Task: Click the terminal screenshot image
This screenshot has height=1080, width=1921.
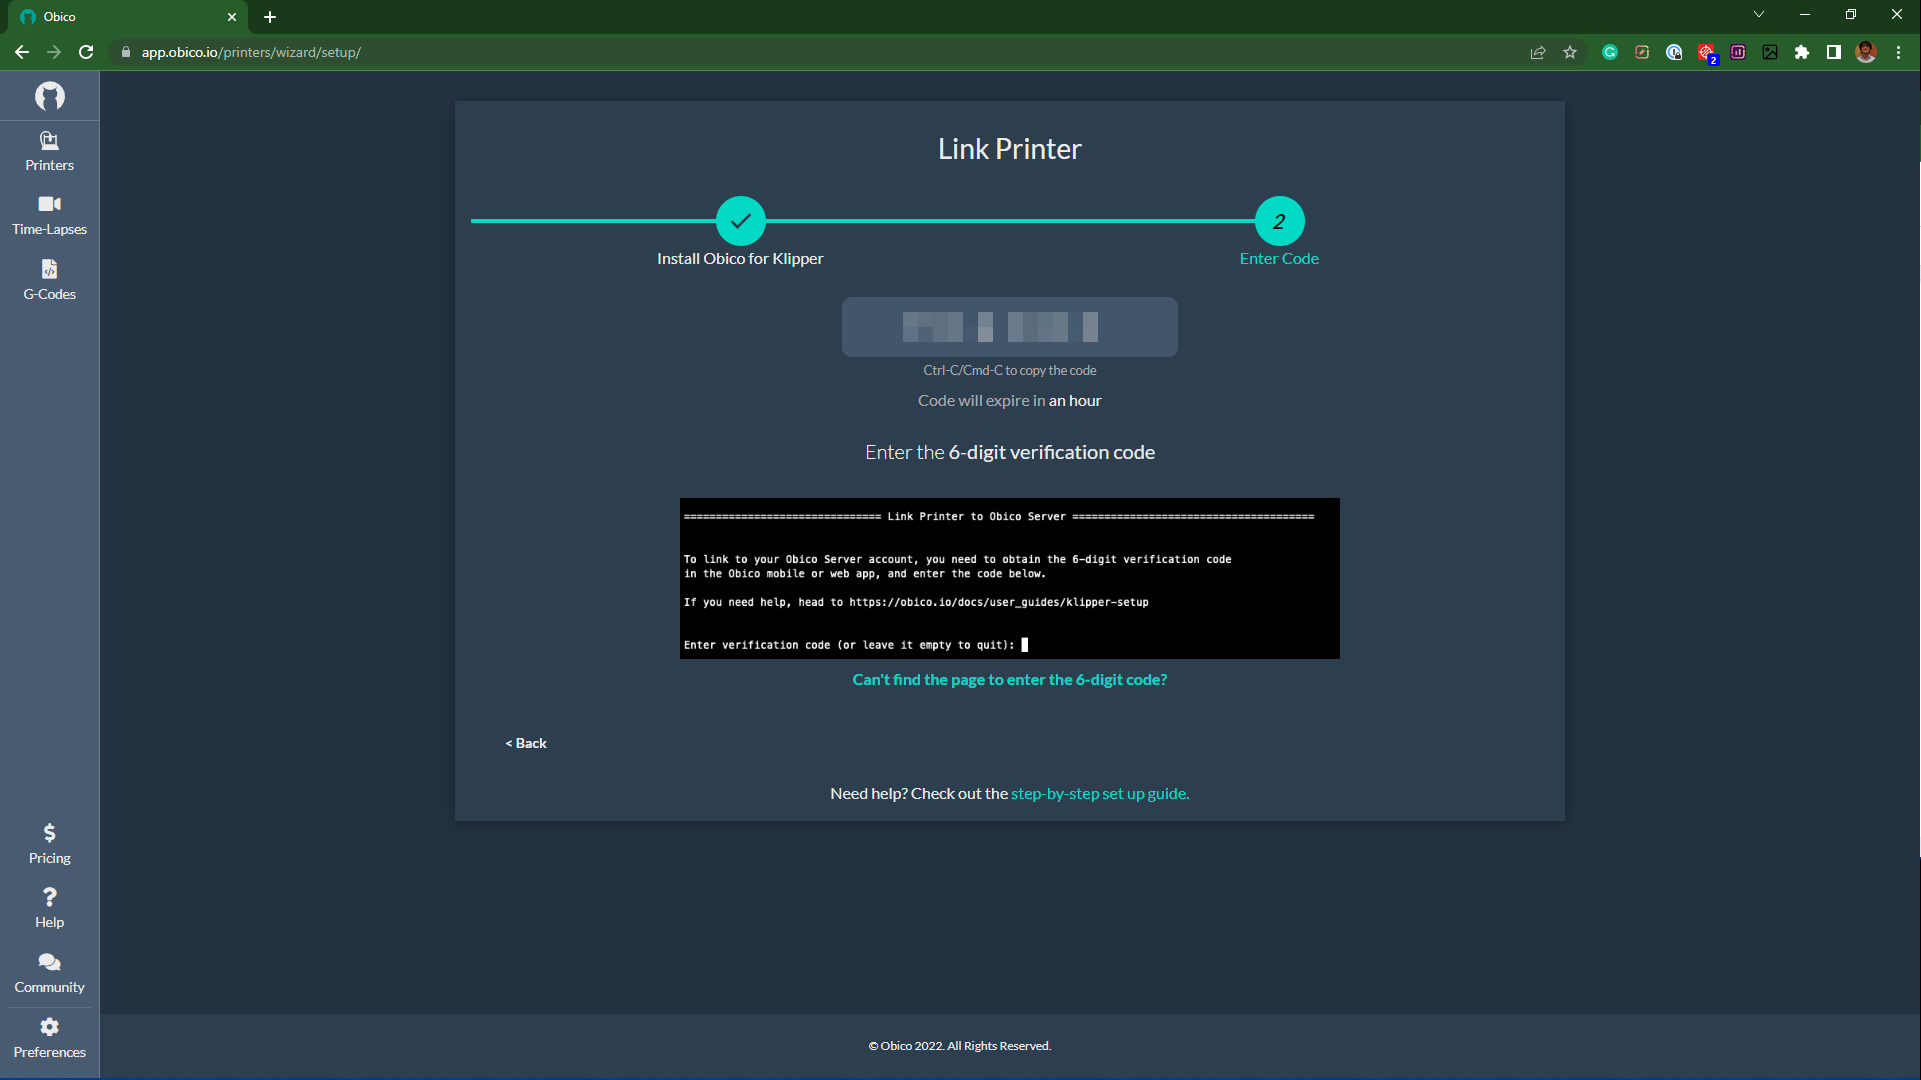Action: point(1009,578)
